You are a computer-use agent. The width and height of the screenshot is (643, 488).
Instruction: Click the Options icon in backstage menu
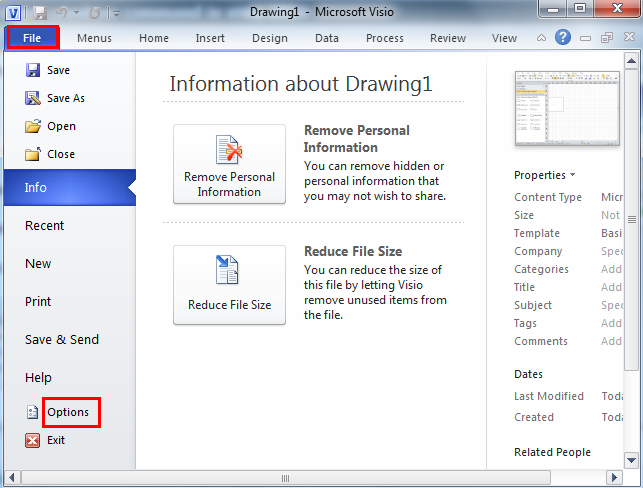pyautogui.click(x=33, y=412)
